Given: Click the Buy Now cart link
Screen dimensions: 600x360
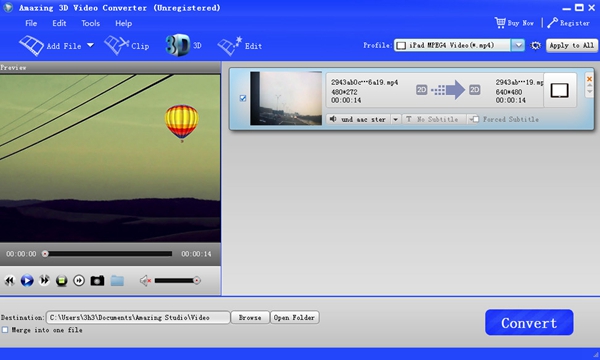Looking at the screenshot, I should 514,23.
